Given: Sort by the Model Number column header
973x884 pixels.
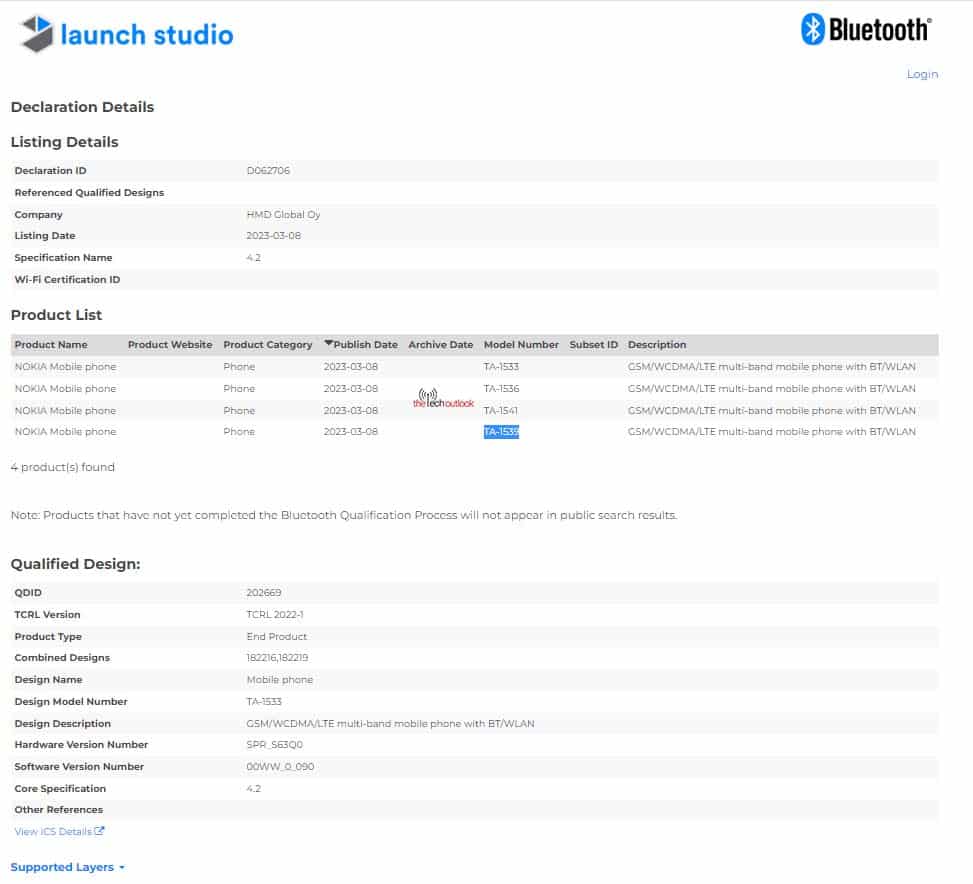Looking at the screenshot, I should pyautogui.click(x=521, y=344).
